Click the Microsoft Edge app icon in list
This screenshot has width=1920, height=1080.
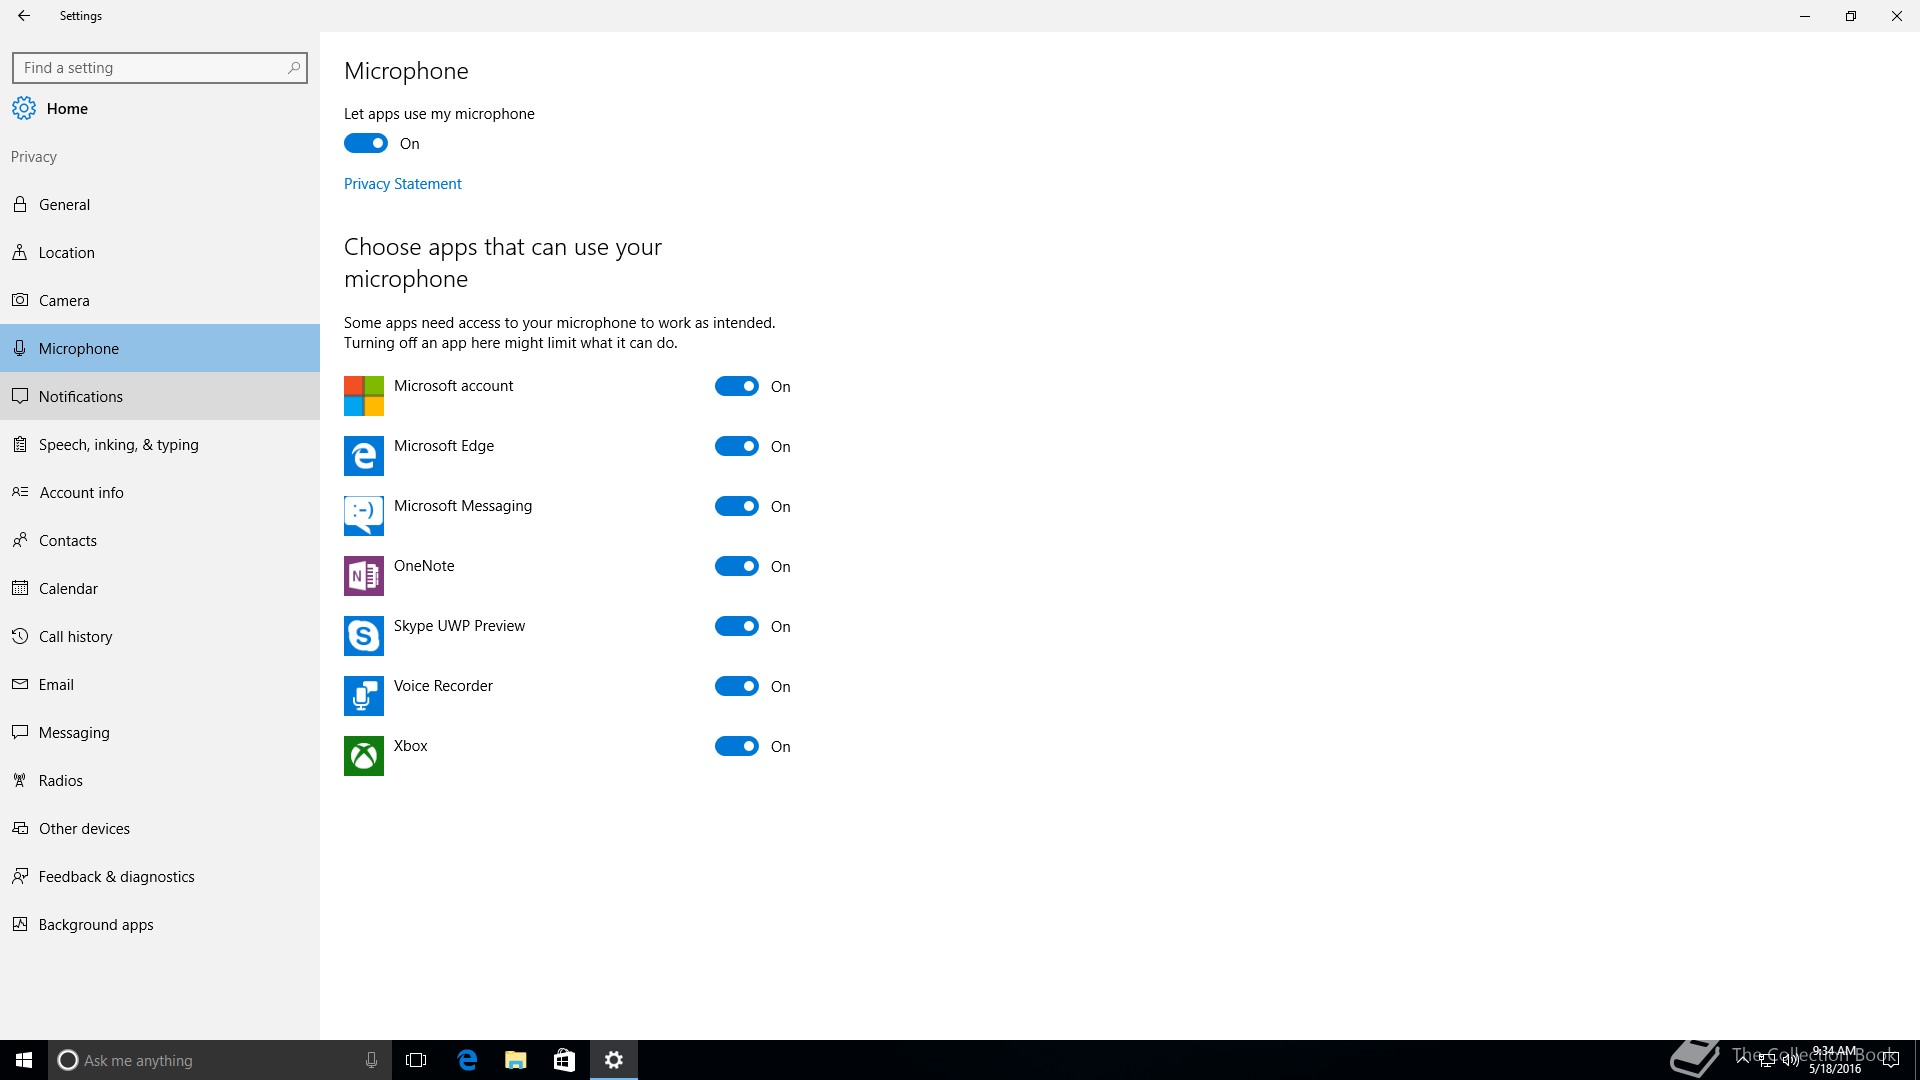(364, 456)
